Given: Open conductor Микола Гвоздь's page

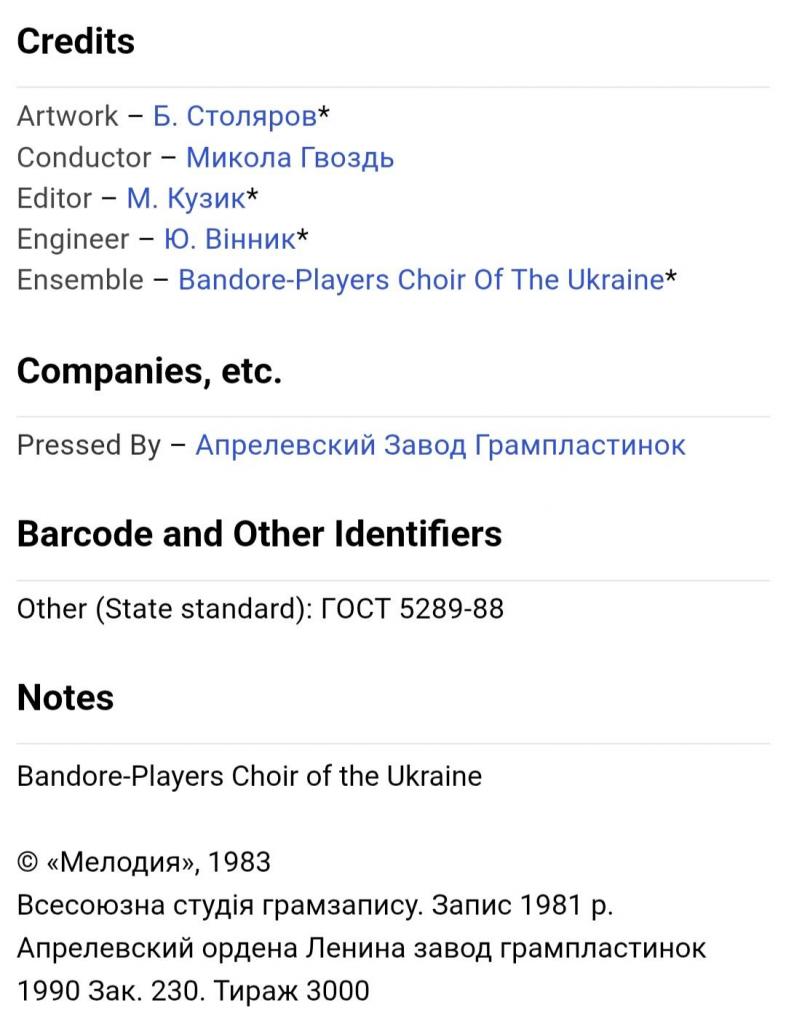Looking at the screenshot, I should coord(290,157).
